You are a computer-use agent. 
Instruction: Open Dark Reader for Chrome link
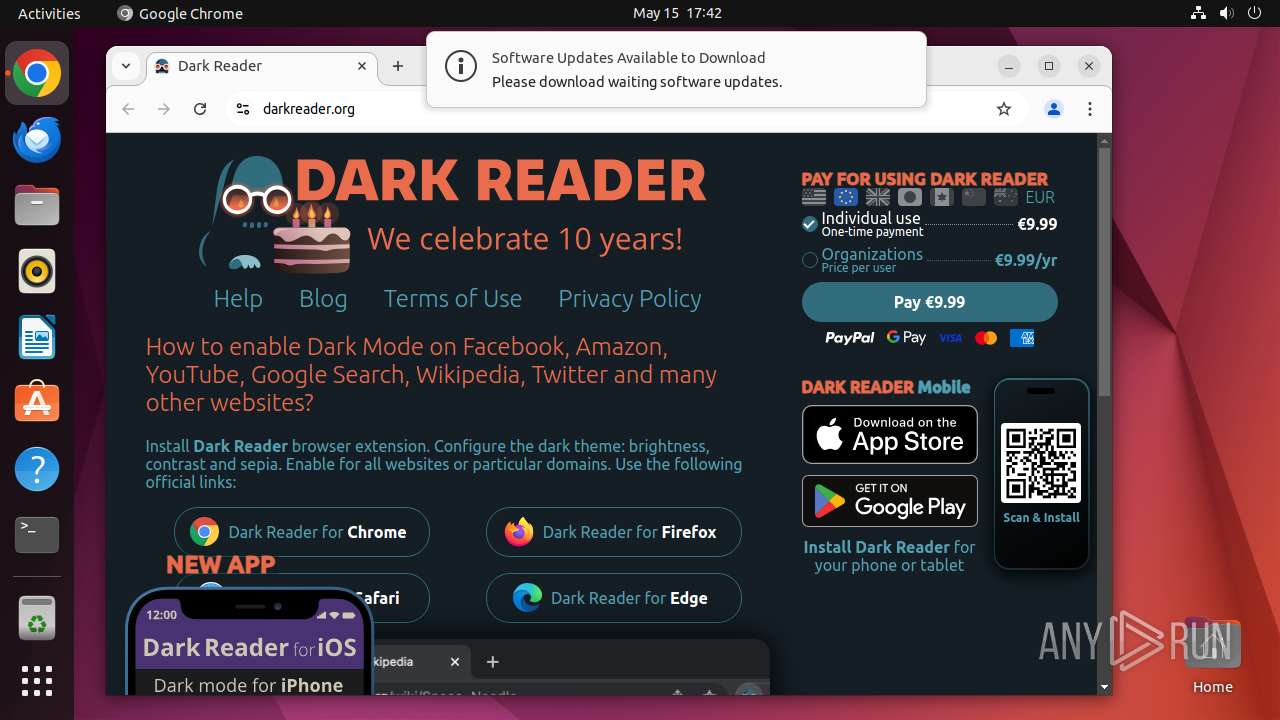click(x=302, y=532)
